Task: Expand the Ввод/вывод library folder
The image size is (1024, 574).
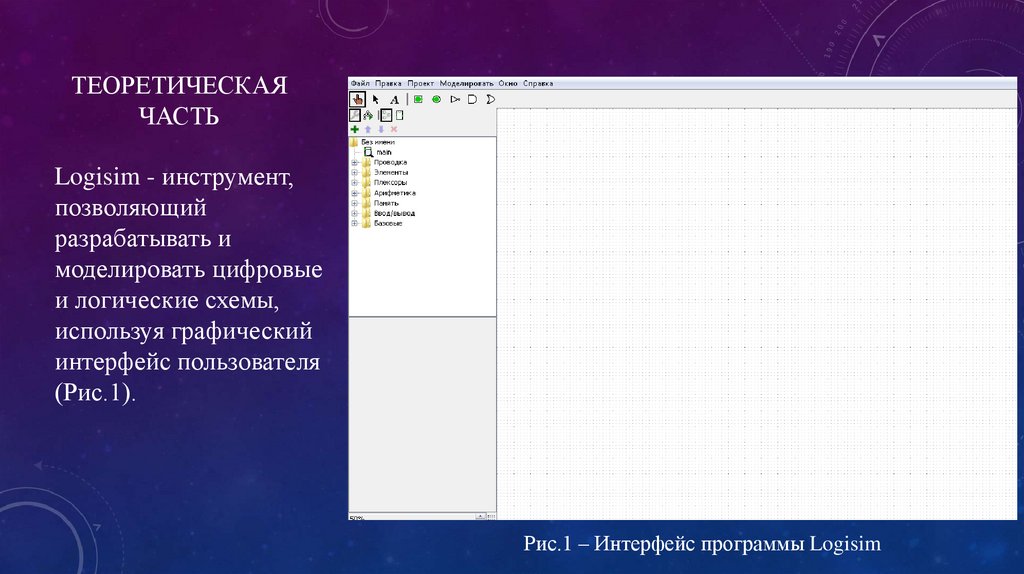Action: click(x=354, y=213)
